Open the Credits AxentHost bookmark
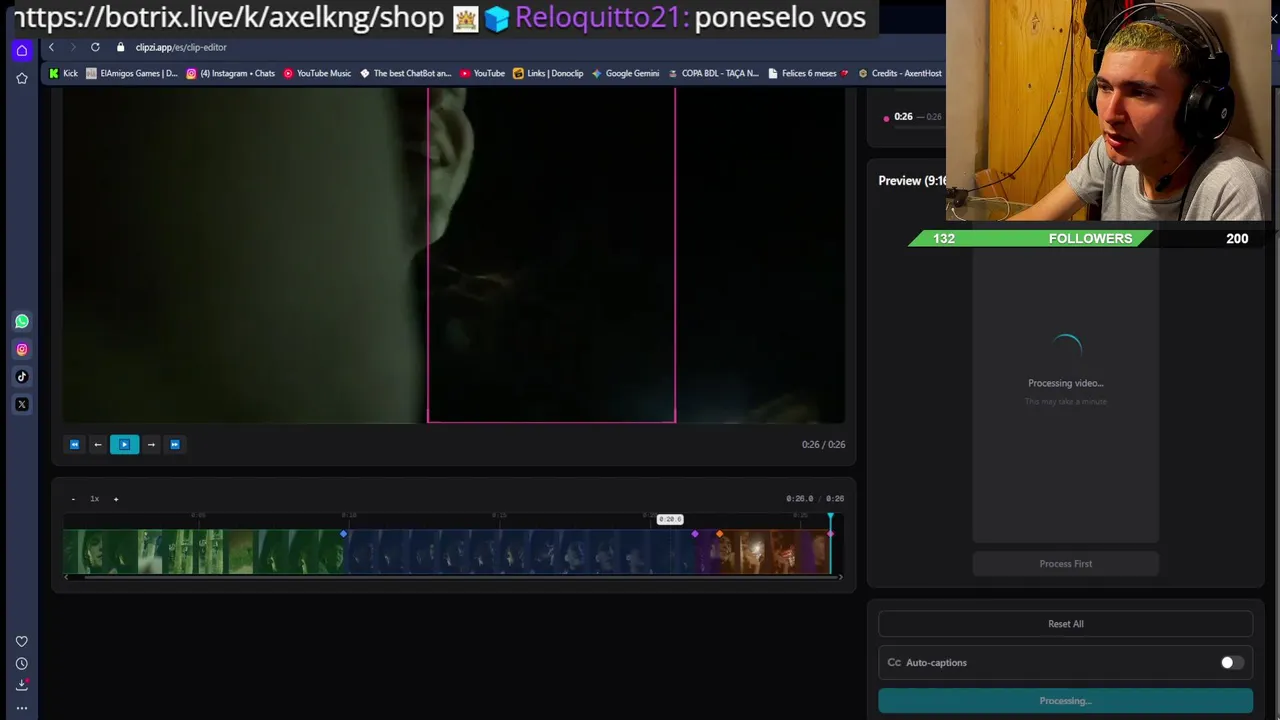The width and height of the screenshot is (1280, 720). (x=899, y=73)
